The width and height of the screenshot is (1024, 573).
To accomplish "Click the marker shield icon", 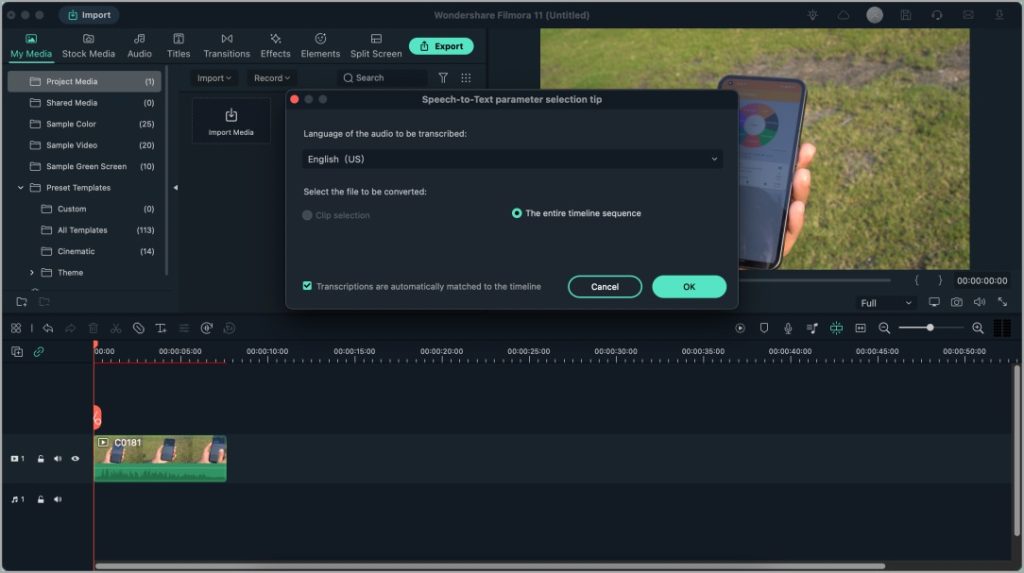I will coord(763,328).
